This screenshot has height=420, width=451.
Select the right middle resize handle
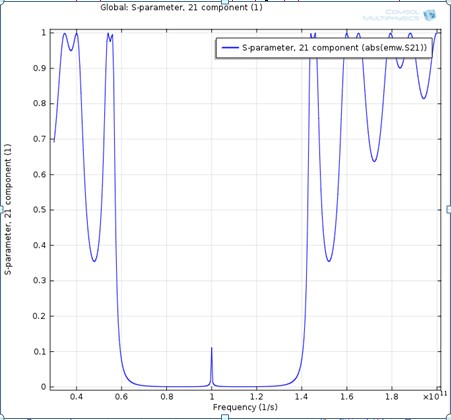tap(449, 209)
